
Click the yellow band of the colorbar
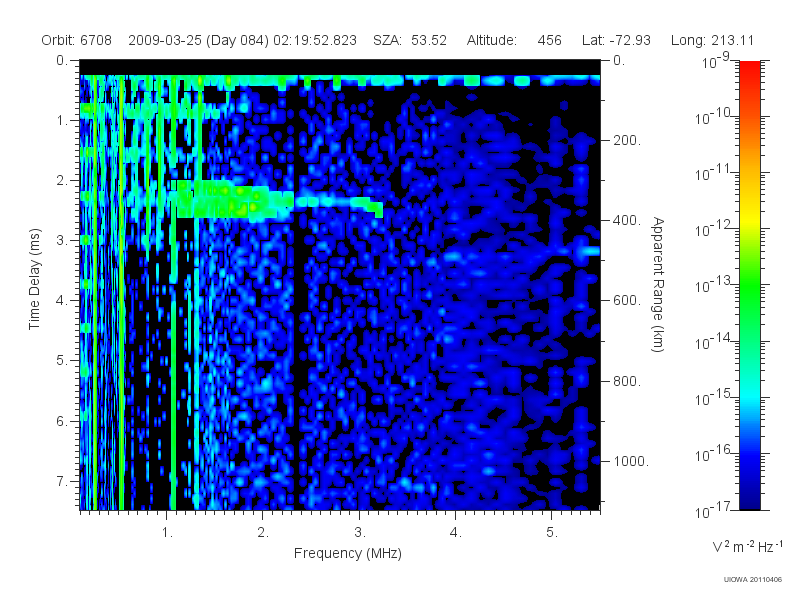pos(750,220)
